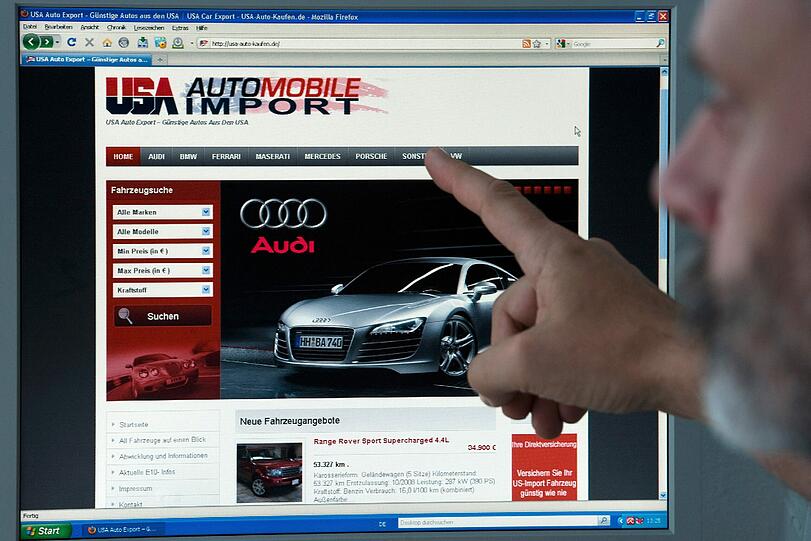Click the red system tray icon
Image resolution: width=811 pixels, height=541 pixels.
tap(630, 521)
